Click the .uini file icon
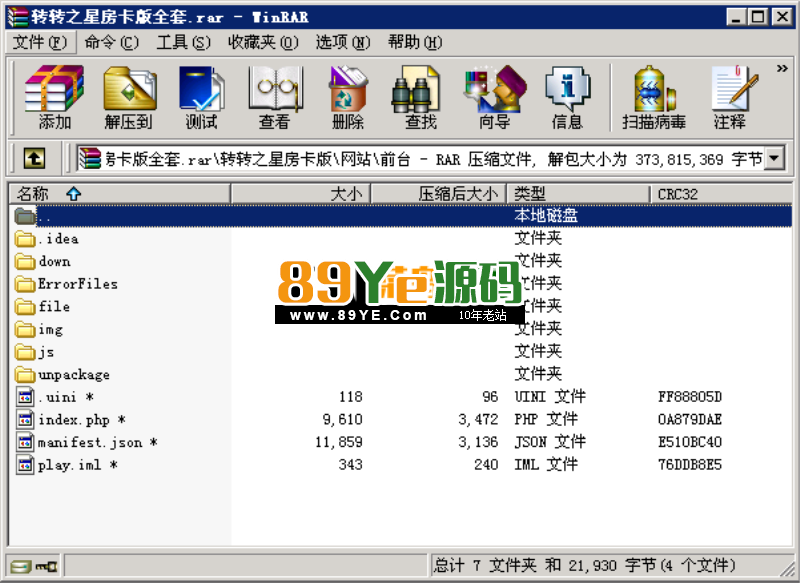Screen dimensions: 800x583 (x=25, y=397)
